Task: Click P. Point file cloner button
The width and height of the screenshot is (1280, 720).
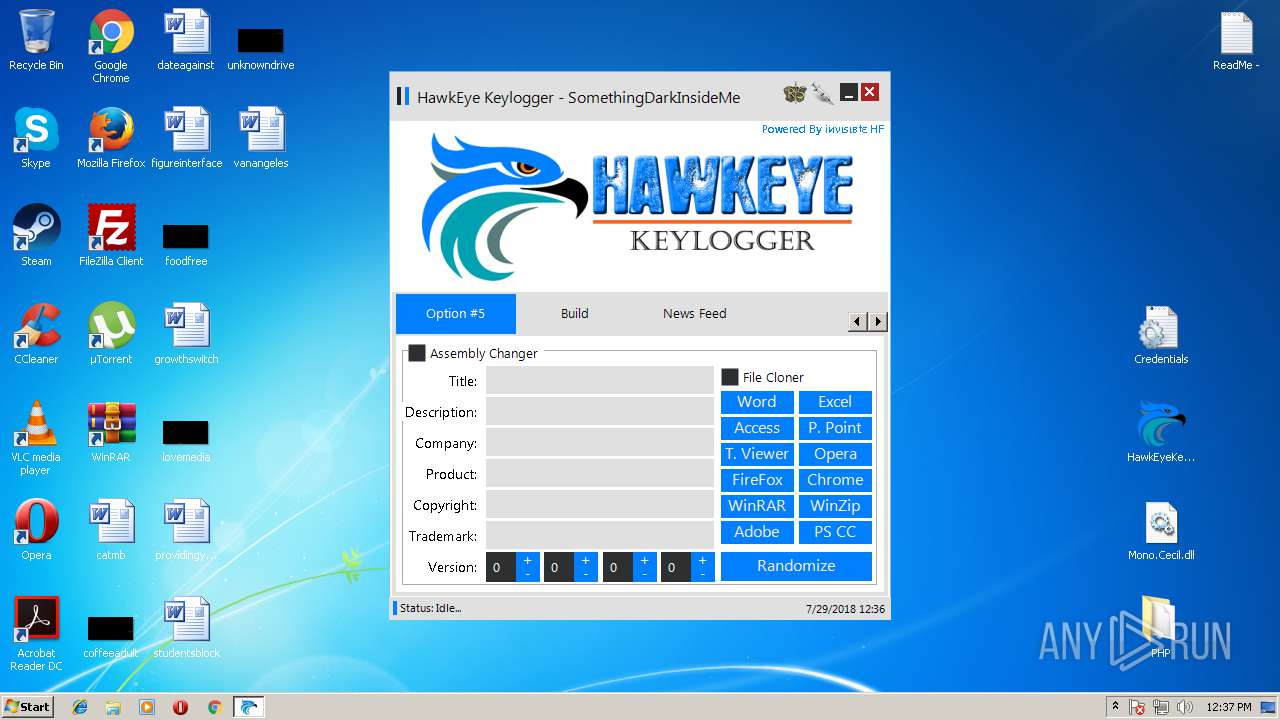Action: pyautogui.click(x=835, y=428)
